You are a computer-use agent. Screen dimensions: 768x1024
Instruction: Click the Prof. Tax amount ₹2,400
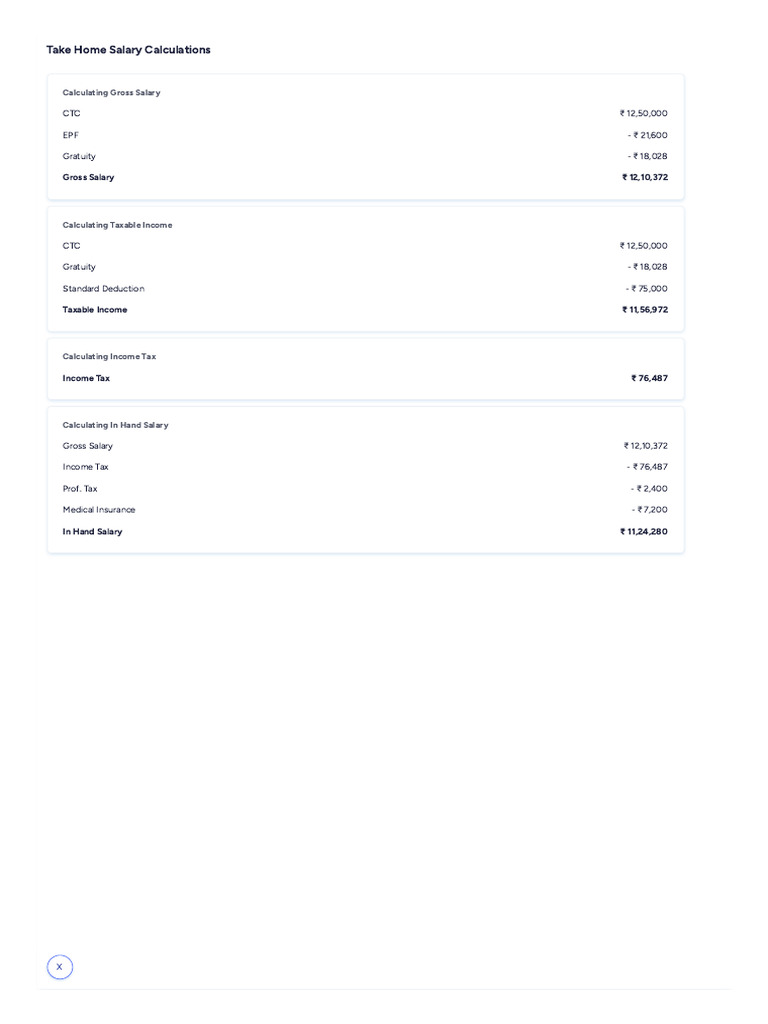(x=649, y=489)
